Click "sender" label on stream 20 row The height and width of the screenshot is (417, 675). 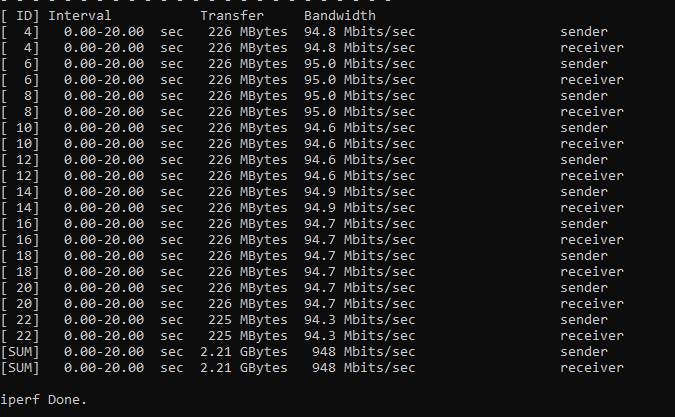tap(584, 288)
